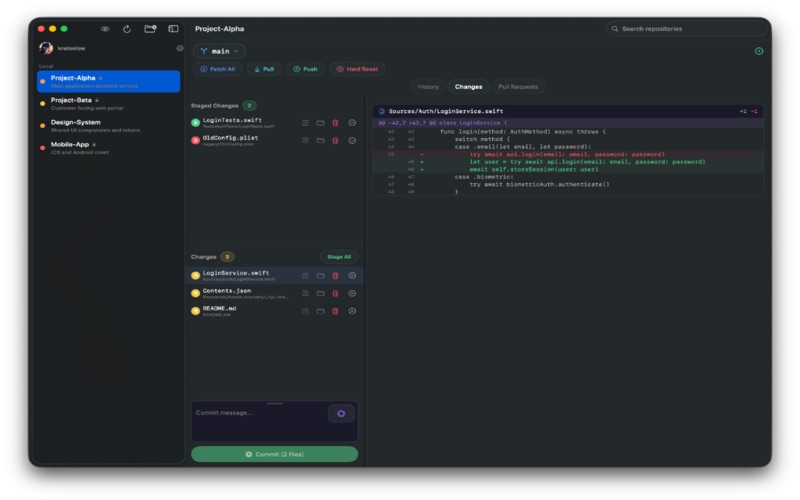The image size is (800, 500).
Task: Select the Changes tab
Action: click(468, 87)
